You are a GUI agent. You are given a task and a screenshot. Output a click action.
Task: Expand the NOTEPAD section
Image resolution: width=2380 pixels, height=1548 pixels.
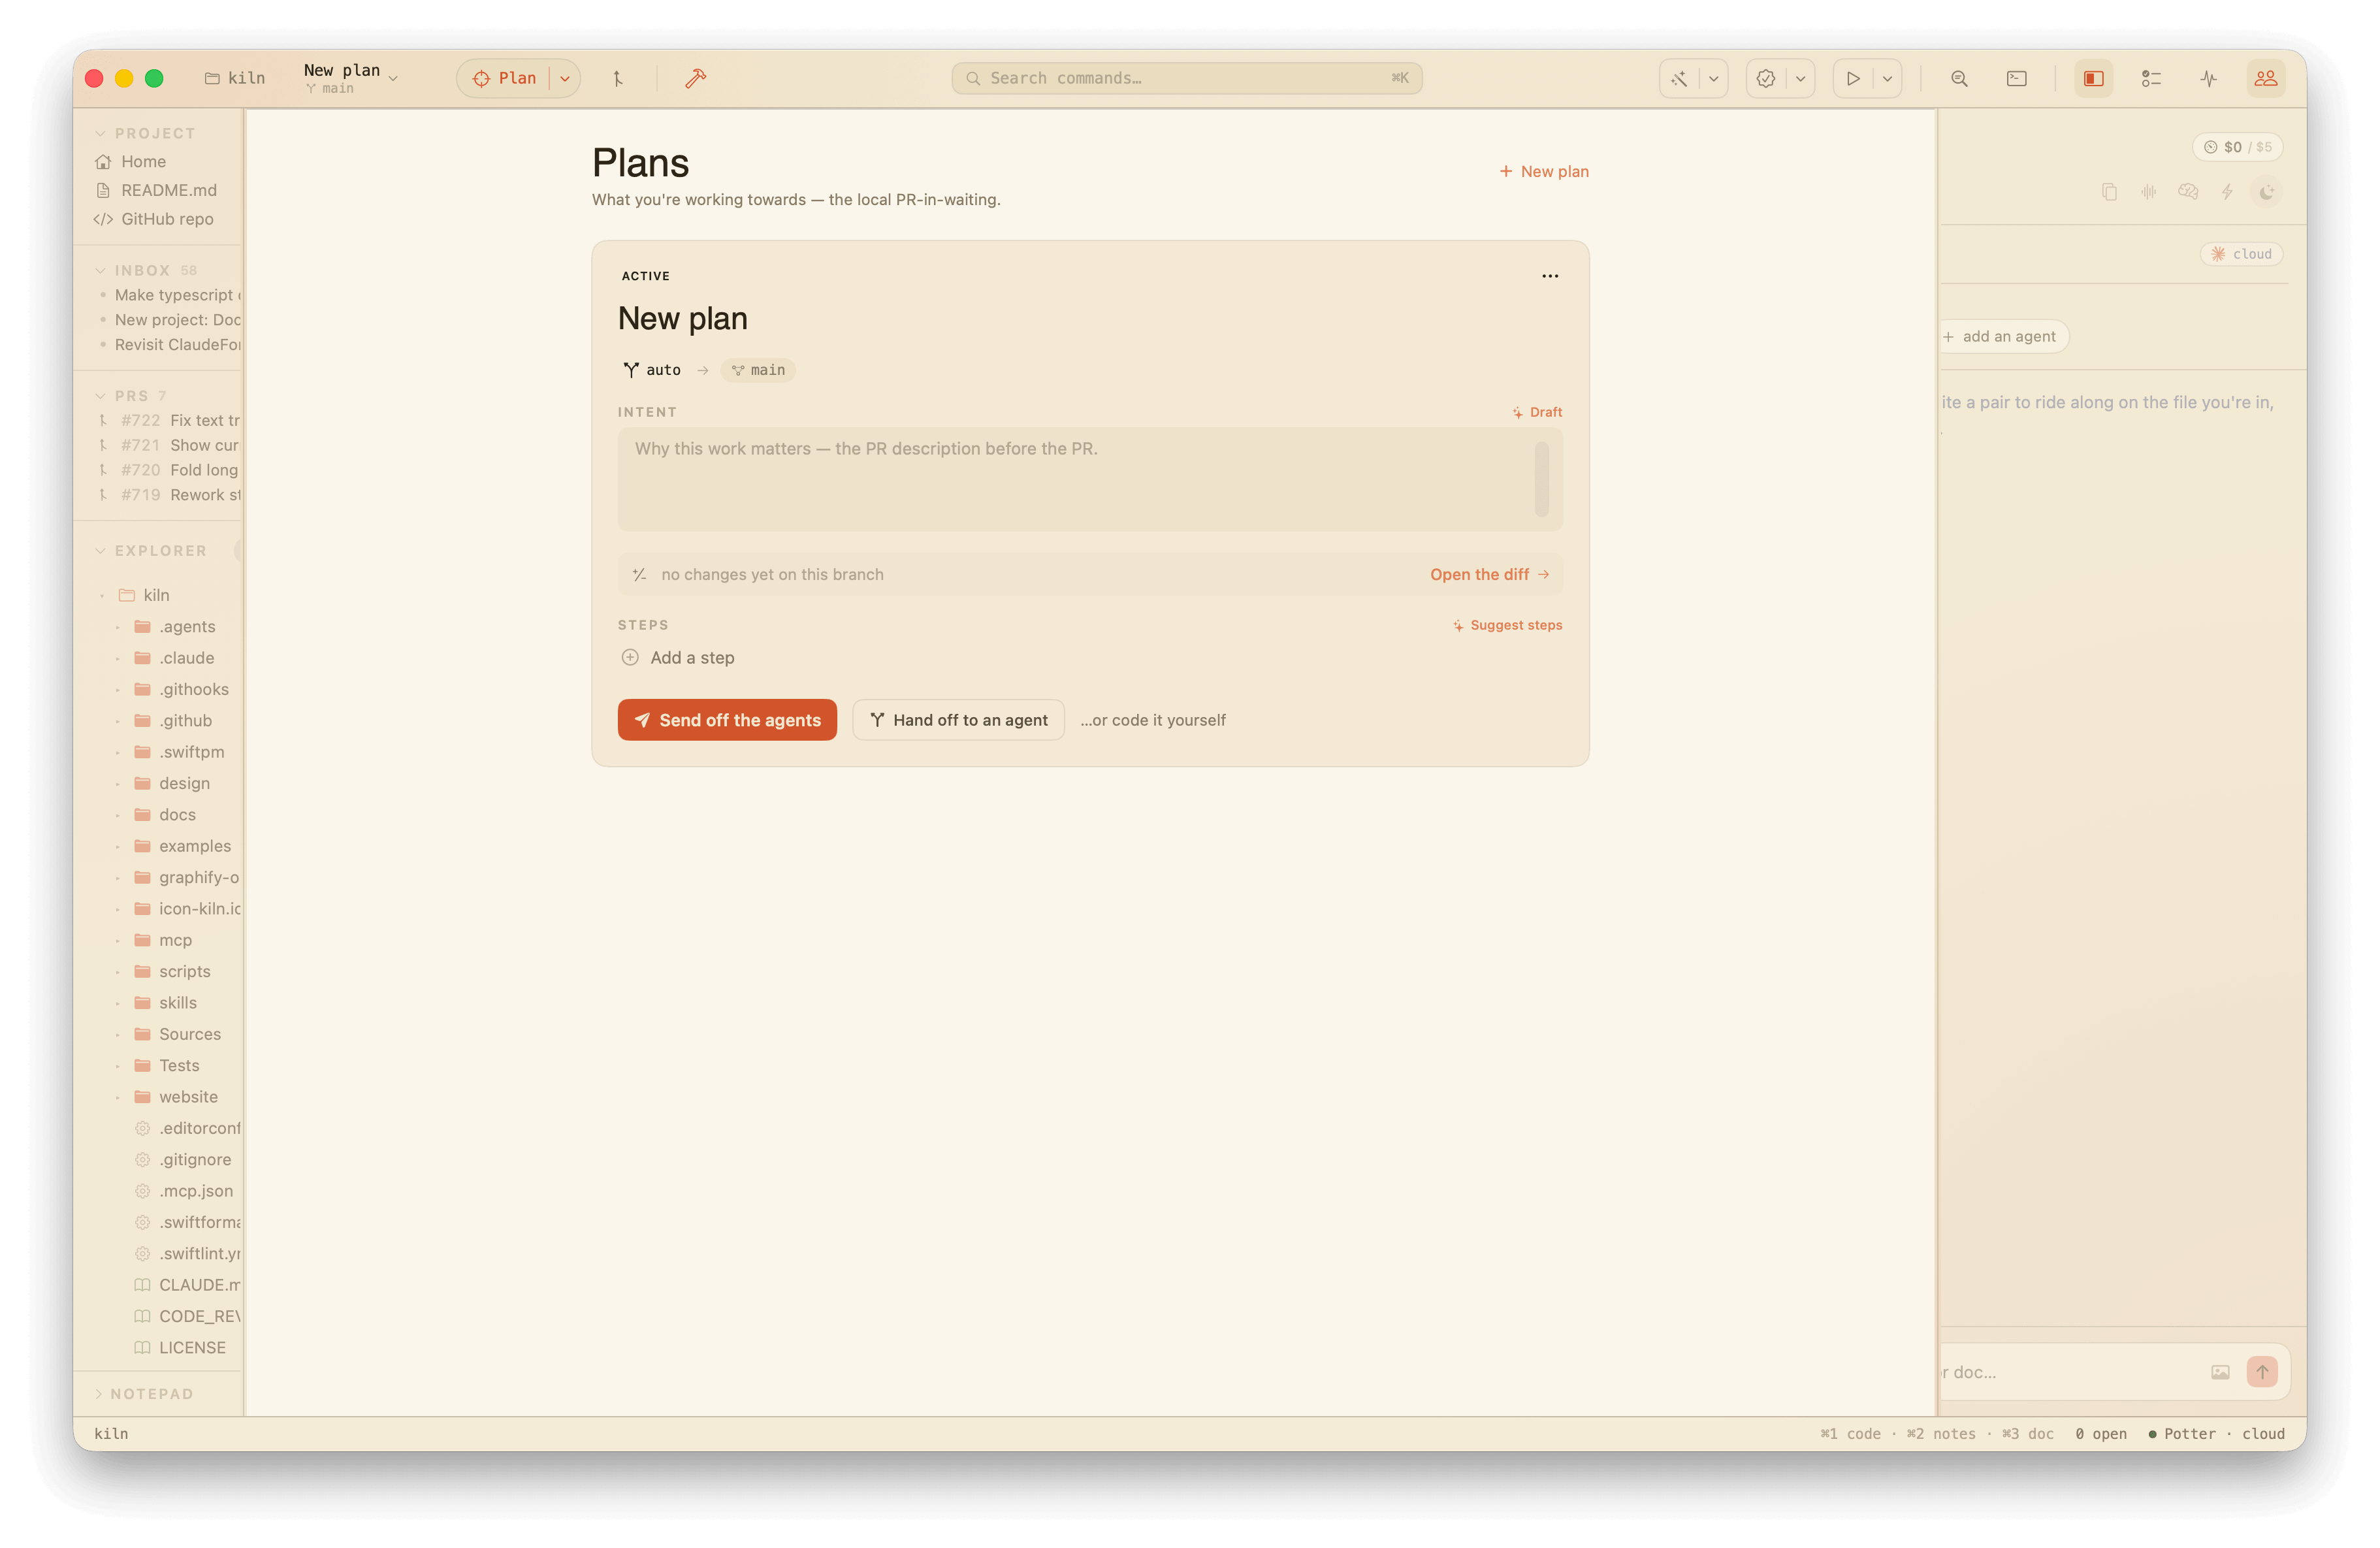click(x=99, y=1394)
